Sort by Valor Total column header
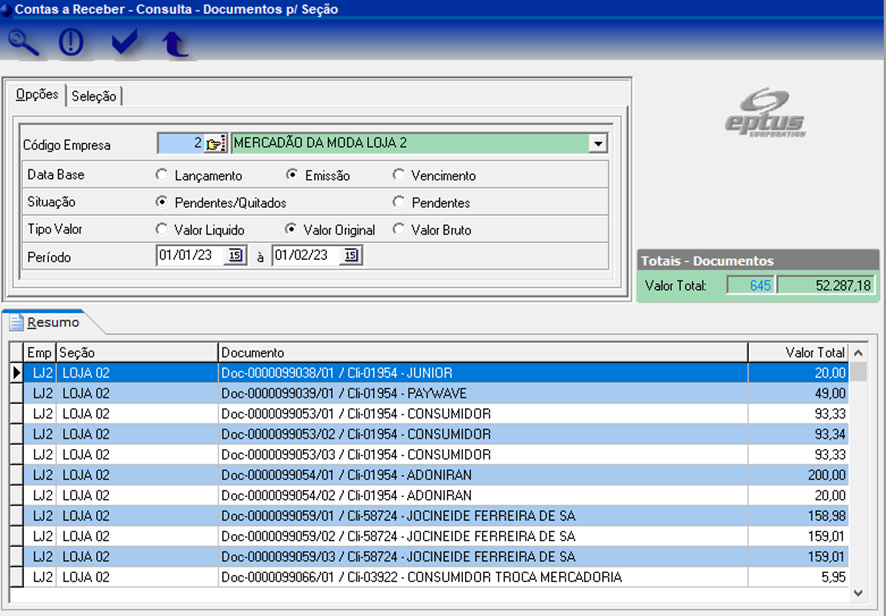 [x=798, y=352]
